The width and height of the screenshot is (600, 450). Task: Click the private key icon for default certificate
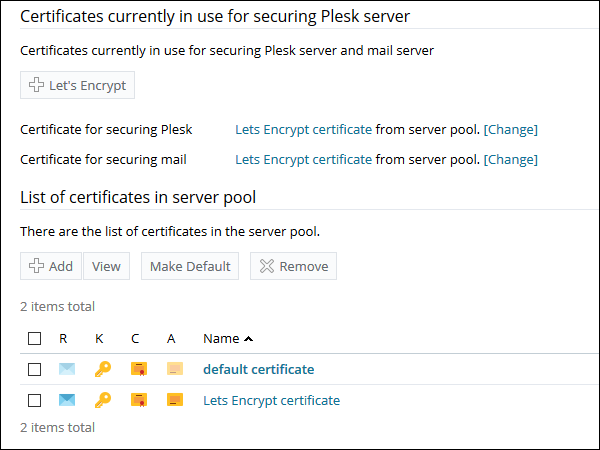click(x=103, y=369)
